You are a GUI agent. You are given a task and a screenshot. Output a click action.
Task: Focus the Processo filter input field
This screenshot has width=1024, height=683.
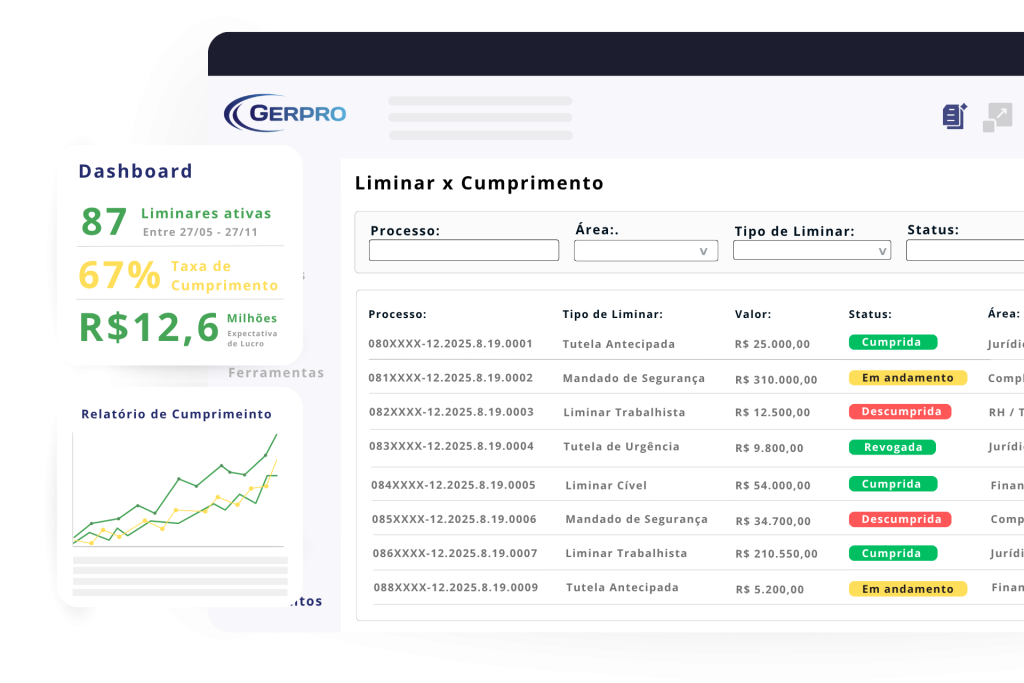[463, 250]
